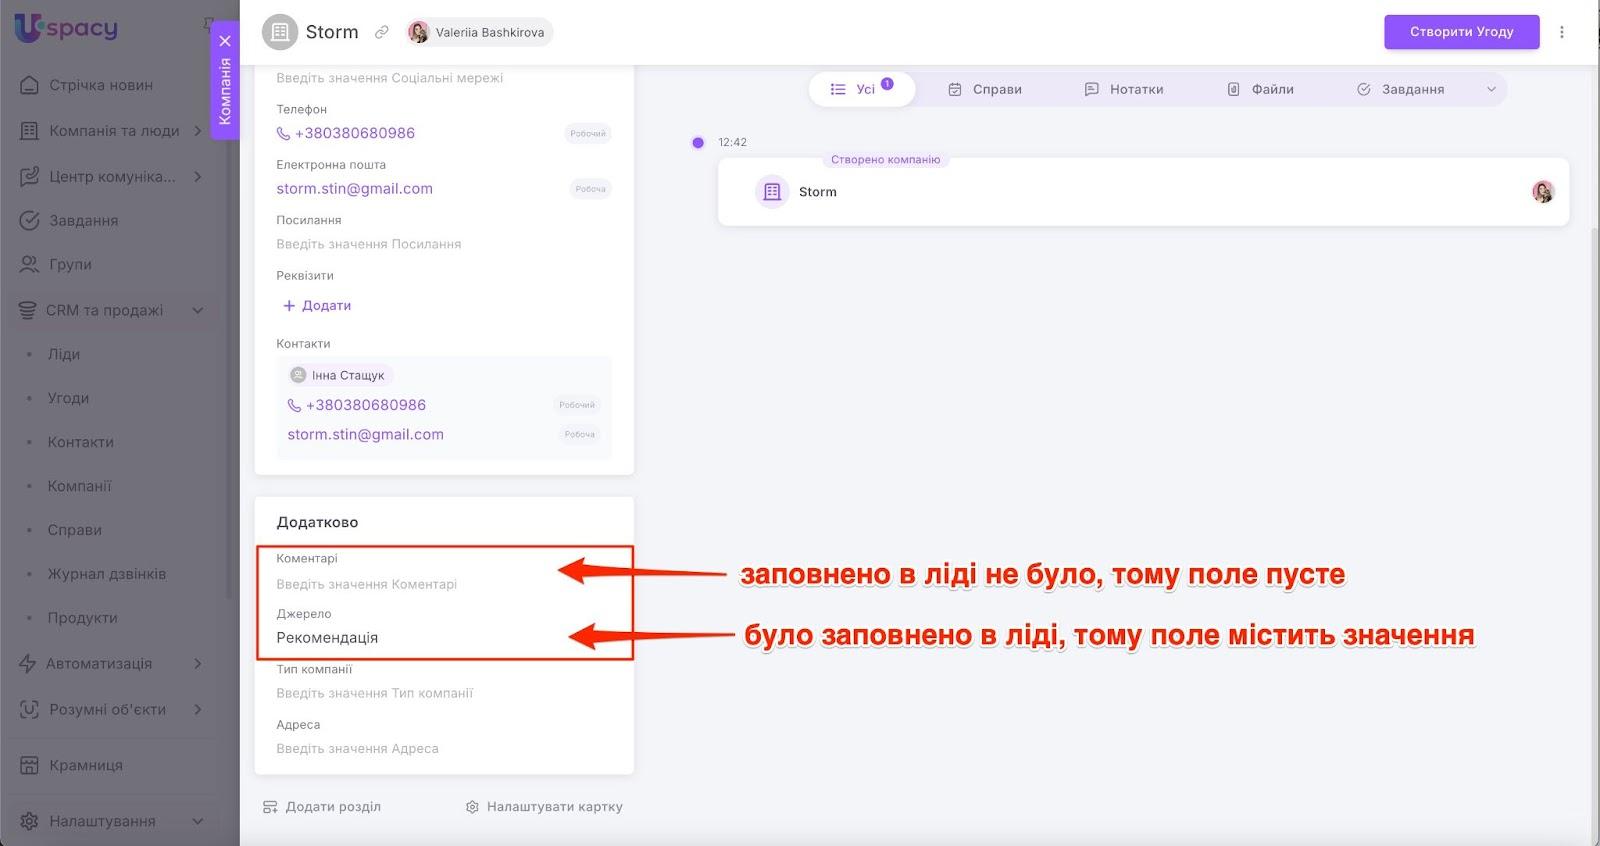Click the Адреса input field
Viewport: 1600px width, 846px height.
click(x=443, y=749)
